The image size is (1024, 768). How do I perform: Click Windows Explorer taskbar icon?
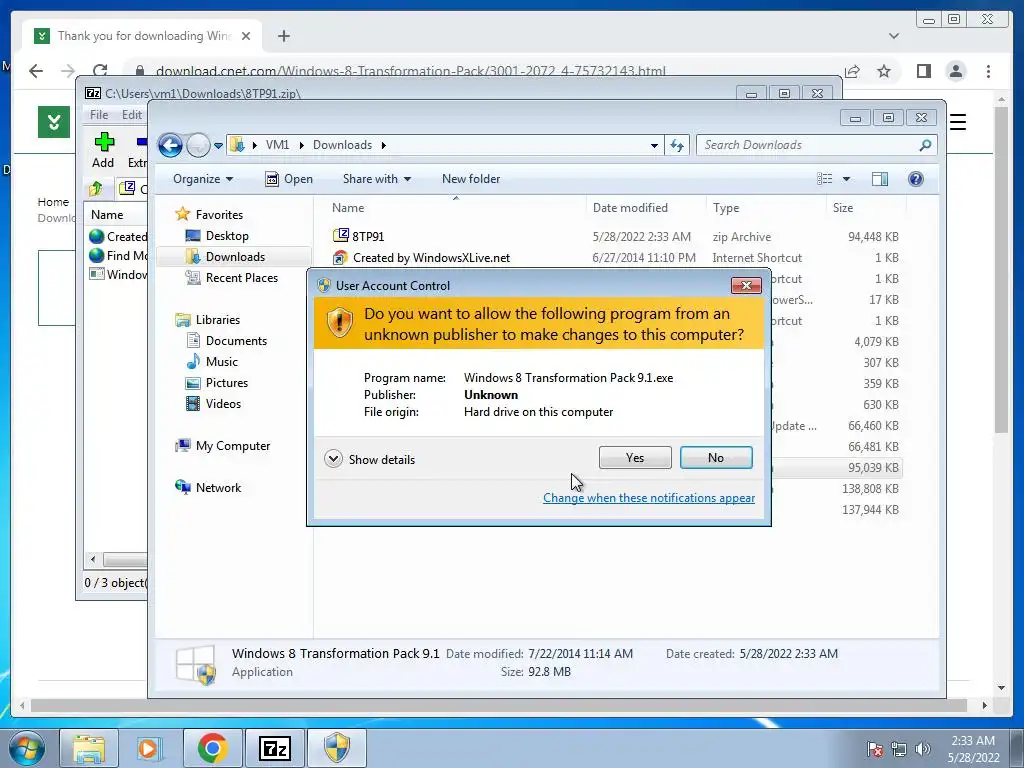click(88, 748)
